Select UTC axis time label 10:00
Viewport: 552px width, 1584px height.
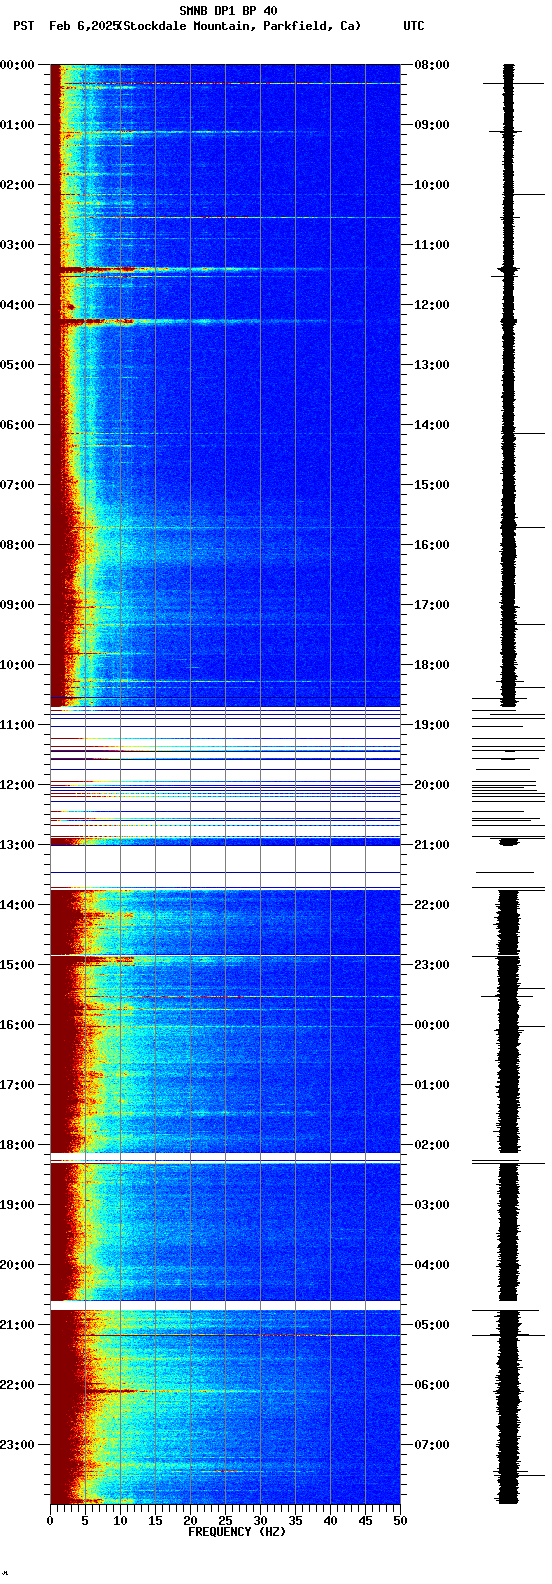point(432,185)
